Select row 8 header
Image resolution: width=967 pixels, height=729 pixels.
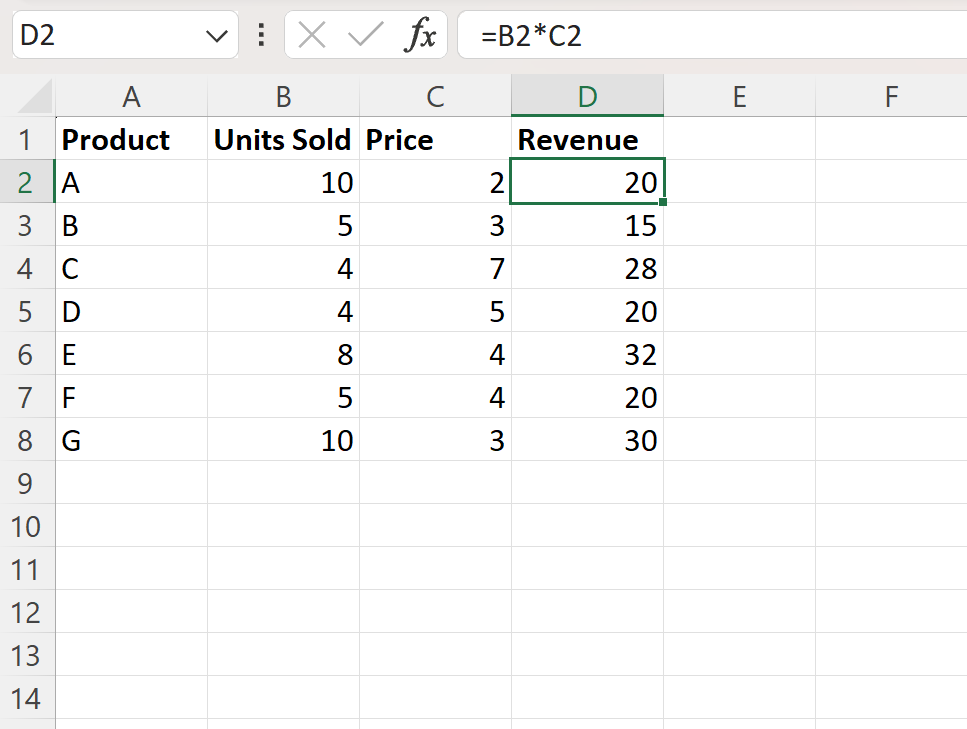coord(27,440)
